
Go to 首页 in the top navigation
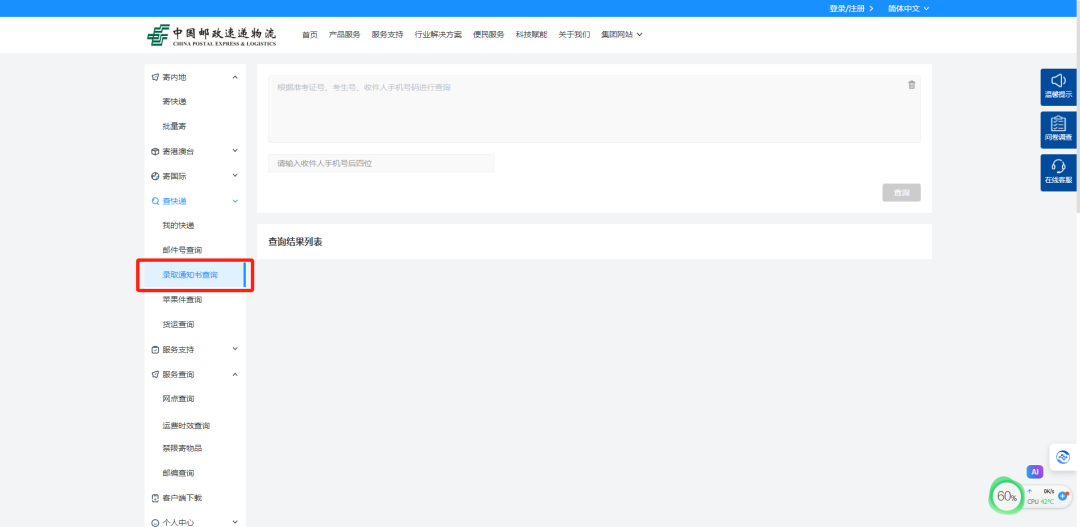pyautogui.click(x=310, y=34)
